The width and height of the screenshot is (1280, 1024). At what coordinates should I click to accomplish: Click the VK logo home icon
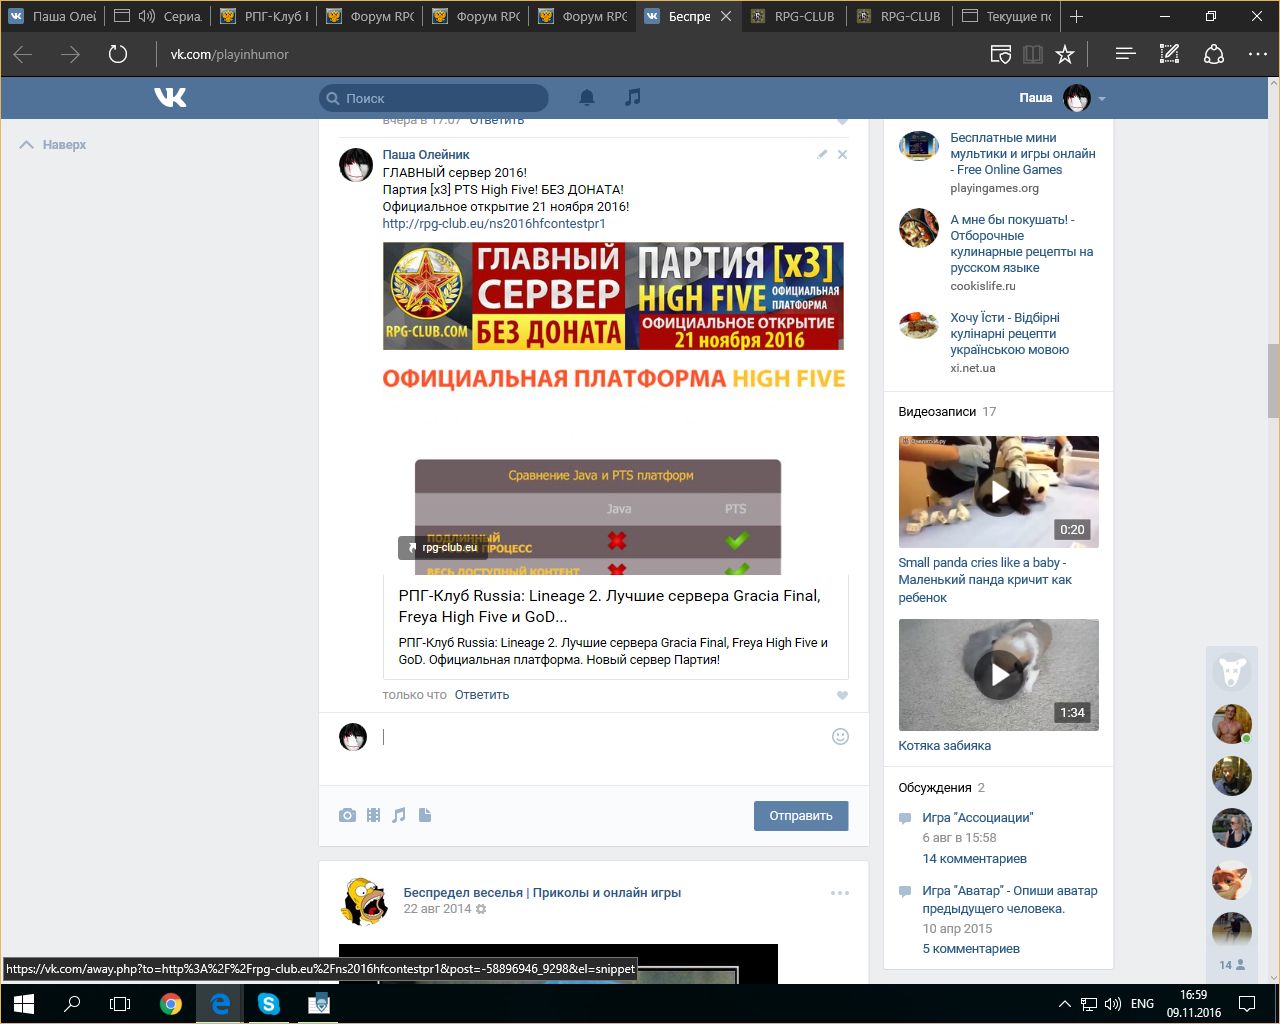tap(170, 97)
